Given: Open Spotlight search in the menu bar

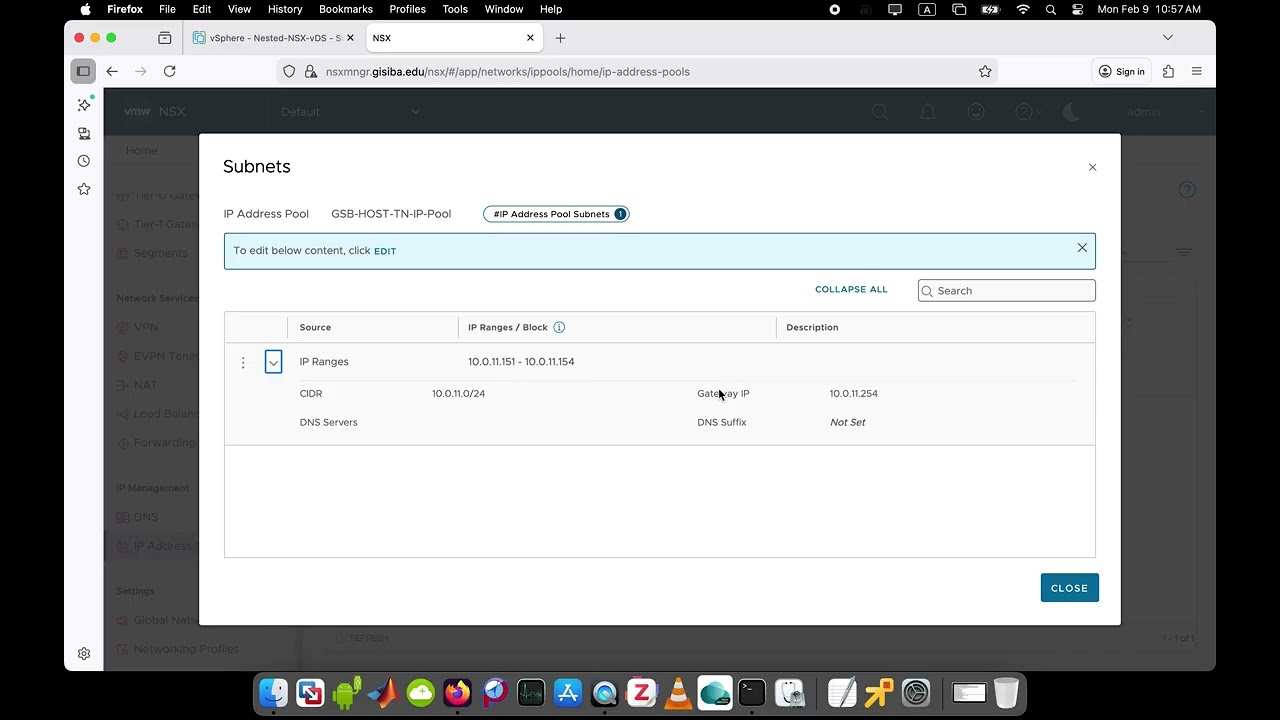Looking at the screenshot, I should tap(1051, 9).
